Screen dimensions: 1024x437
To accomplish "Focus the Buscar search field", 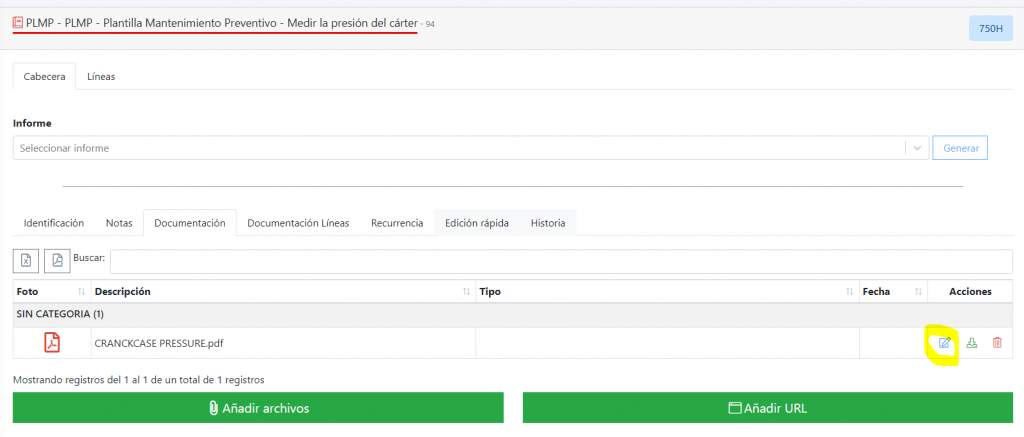I will tap(560, 261).
